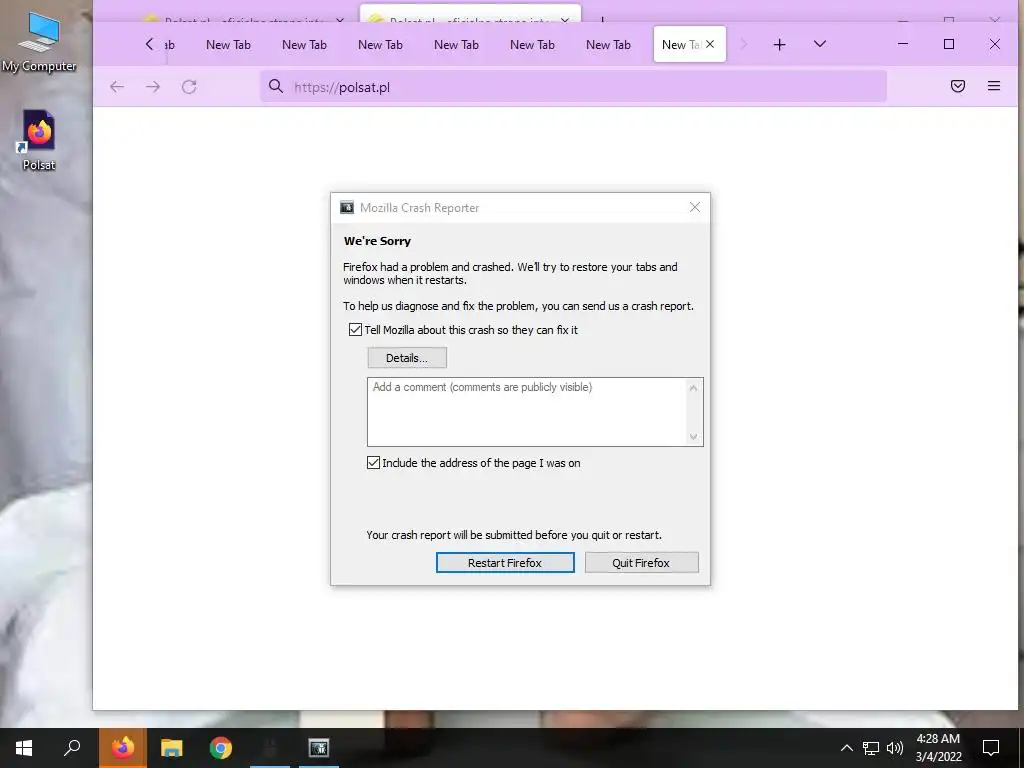The image size is (1024, 768).
Task: Open Polsat desktop shortcut
Action: [39, 140]
